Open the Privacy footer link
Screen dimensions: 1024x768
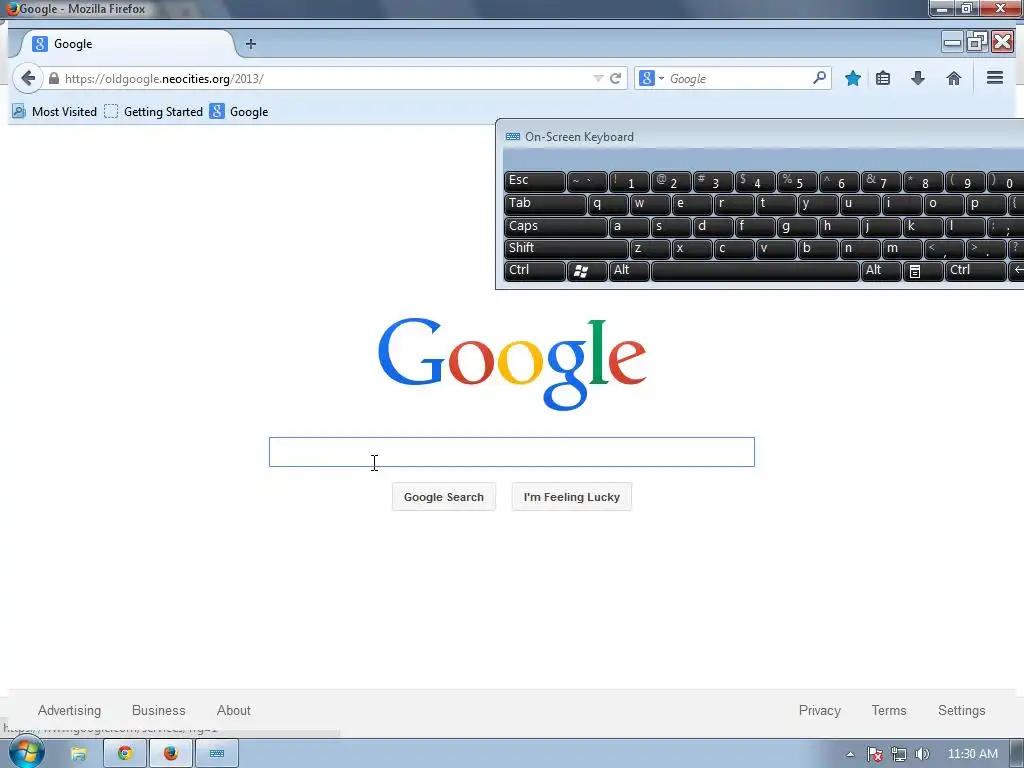click(x=820, y=711)
